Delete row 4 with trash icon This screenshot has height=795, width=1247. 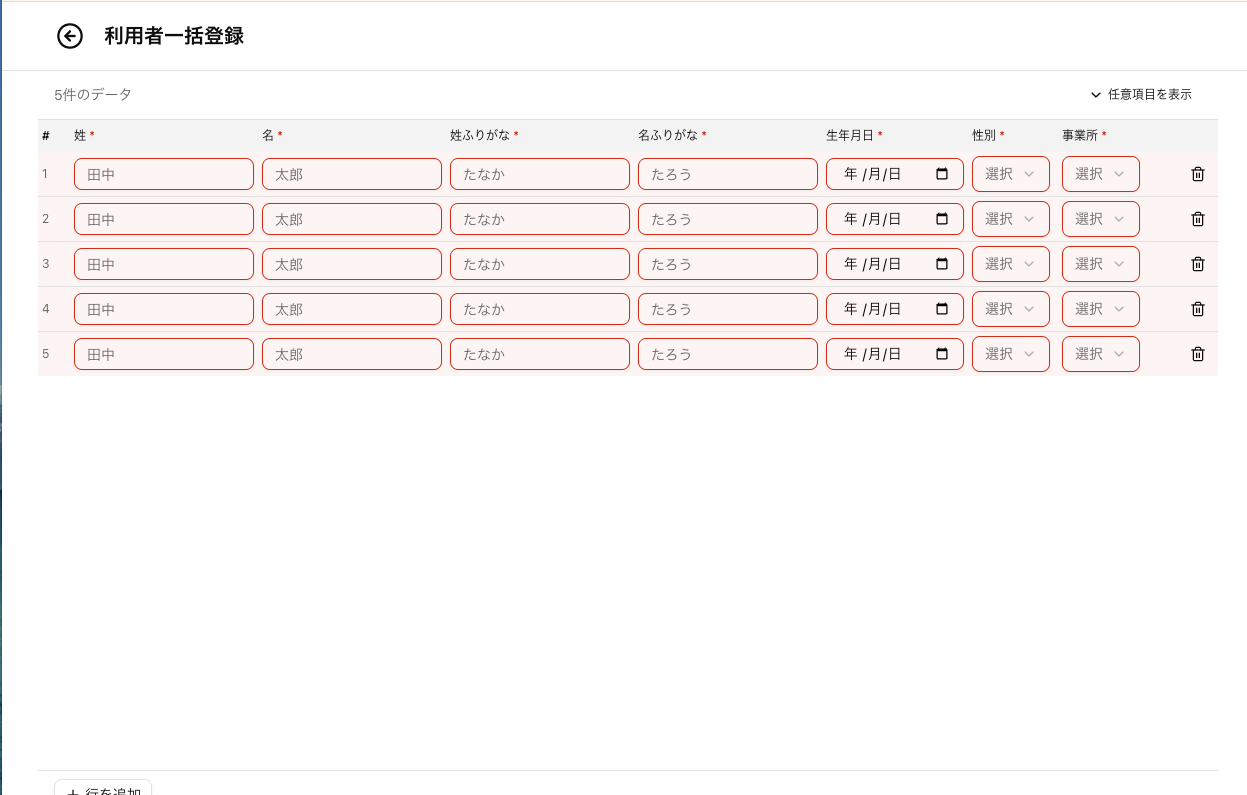point(1197,309)
